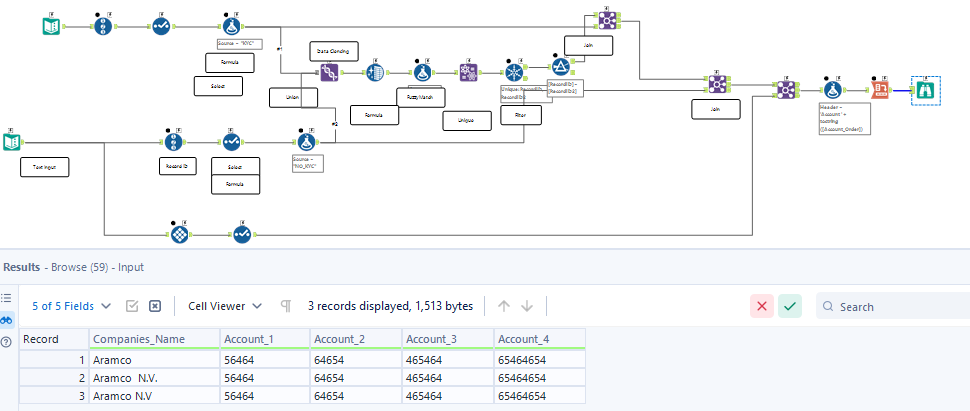
Task: Select Filter tool annotated [RecordID] = [RecordID2]
Action: [560, 67]
